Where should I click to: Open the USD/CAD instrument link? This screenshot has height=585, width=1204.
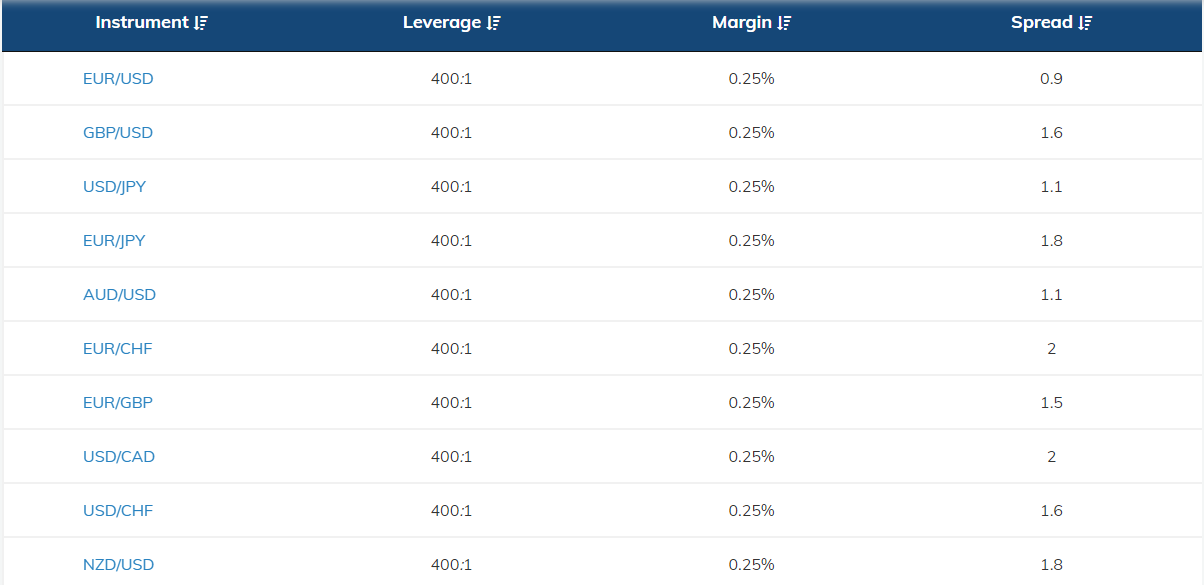click(118, 456)
